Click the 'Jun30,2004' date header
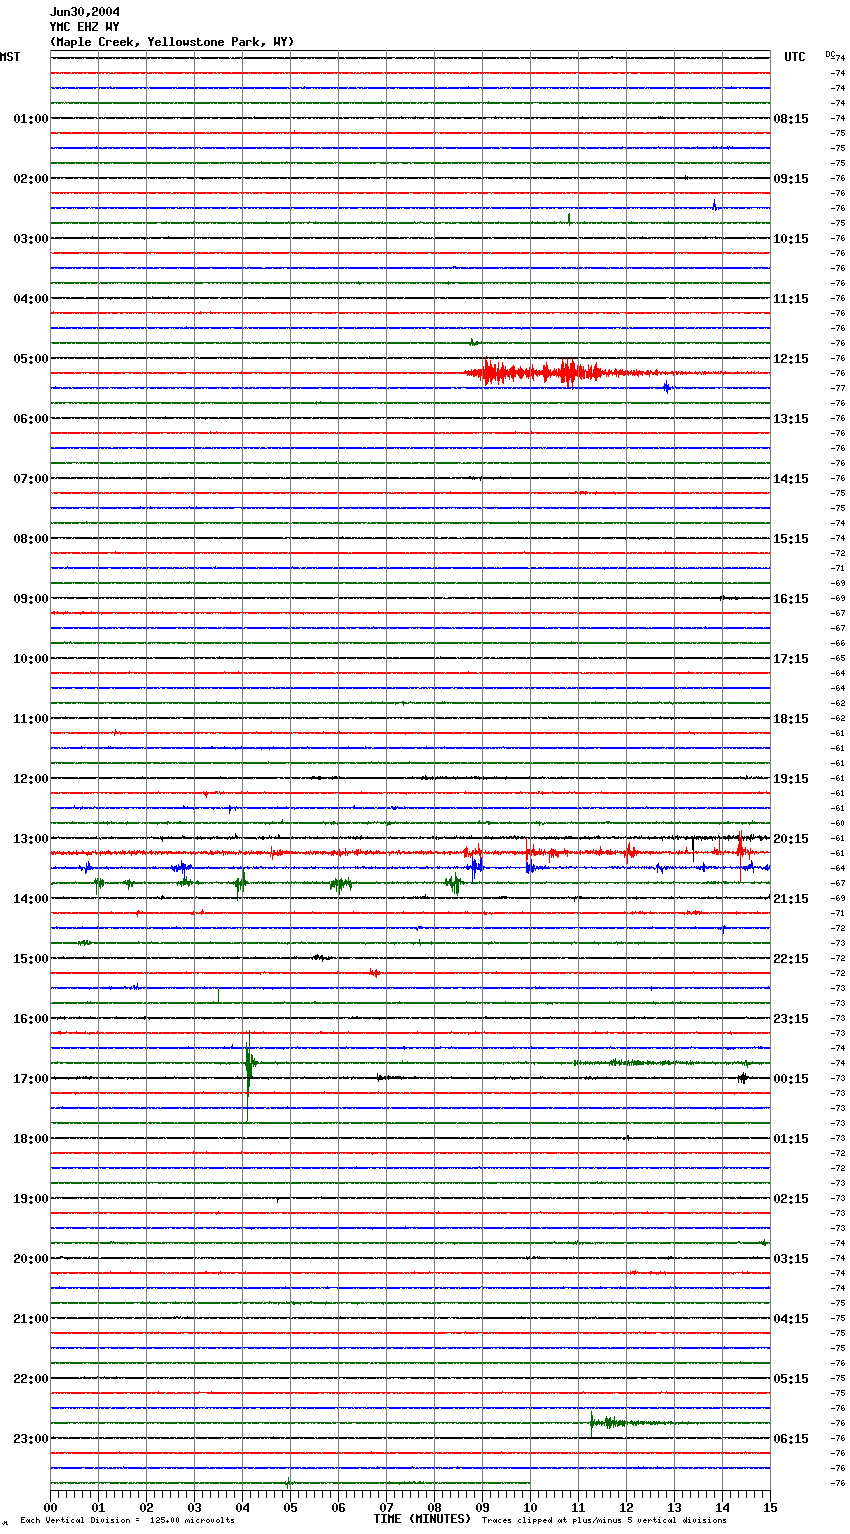850x1534 pixels. click(x=85, y=12)
